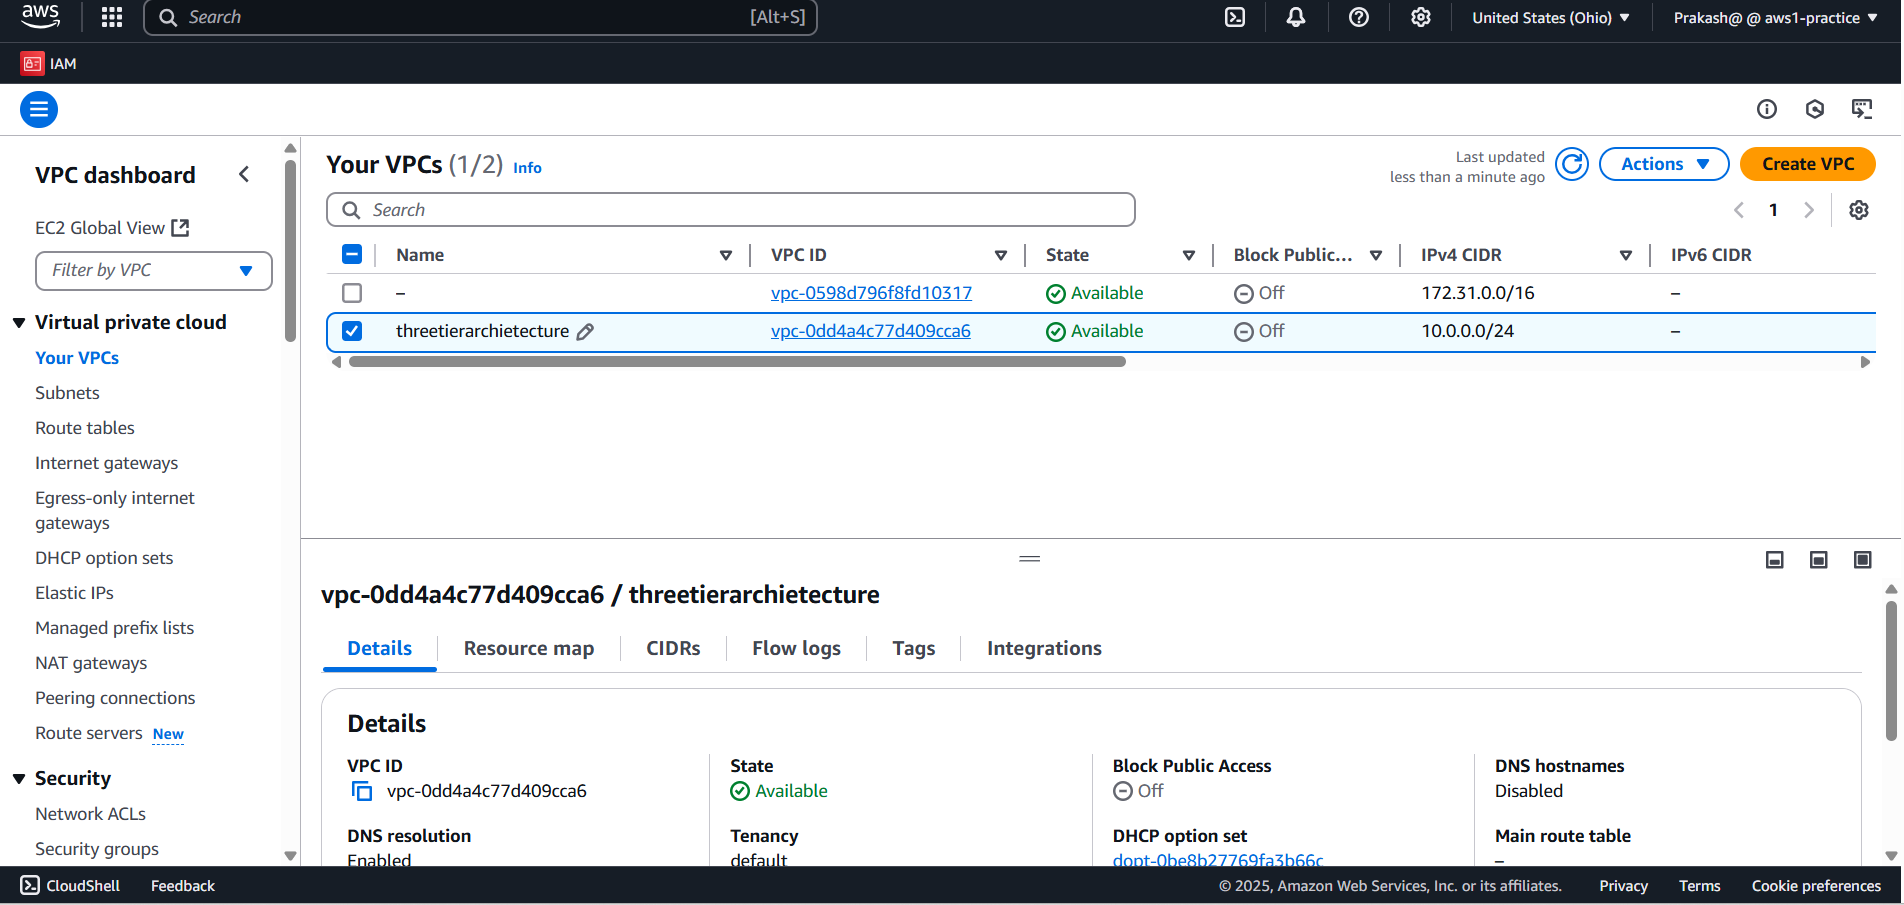The image size is (1904, 905).
Task: Open the hexagon settings panel icon
Action: (1815, 109)
